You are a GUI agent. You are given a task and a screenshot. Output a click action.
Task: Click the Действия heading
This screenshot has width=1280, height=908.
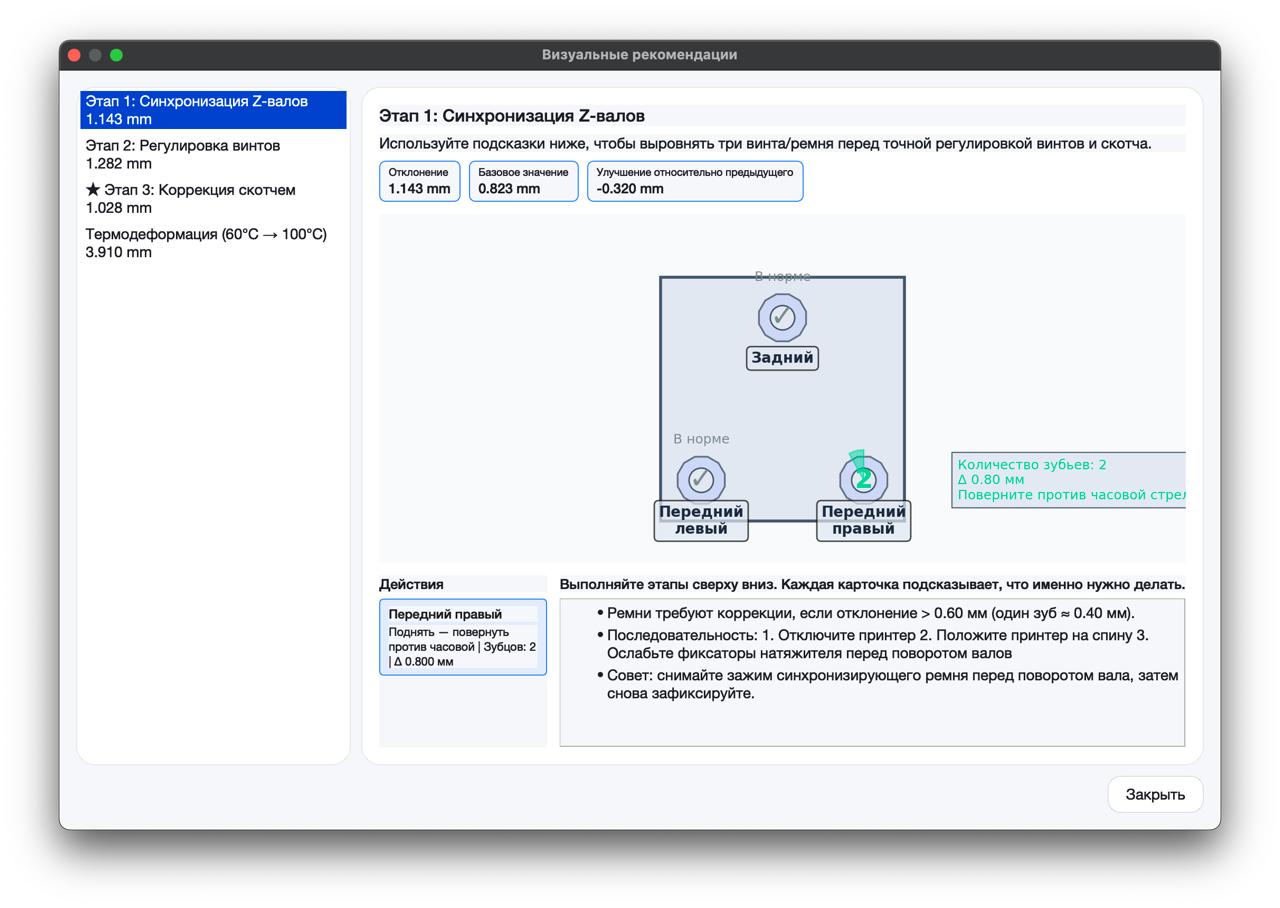tap(411, 584)
